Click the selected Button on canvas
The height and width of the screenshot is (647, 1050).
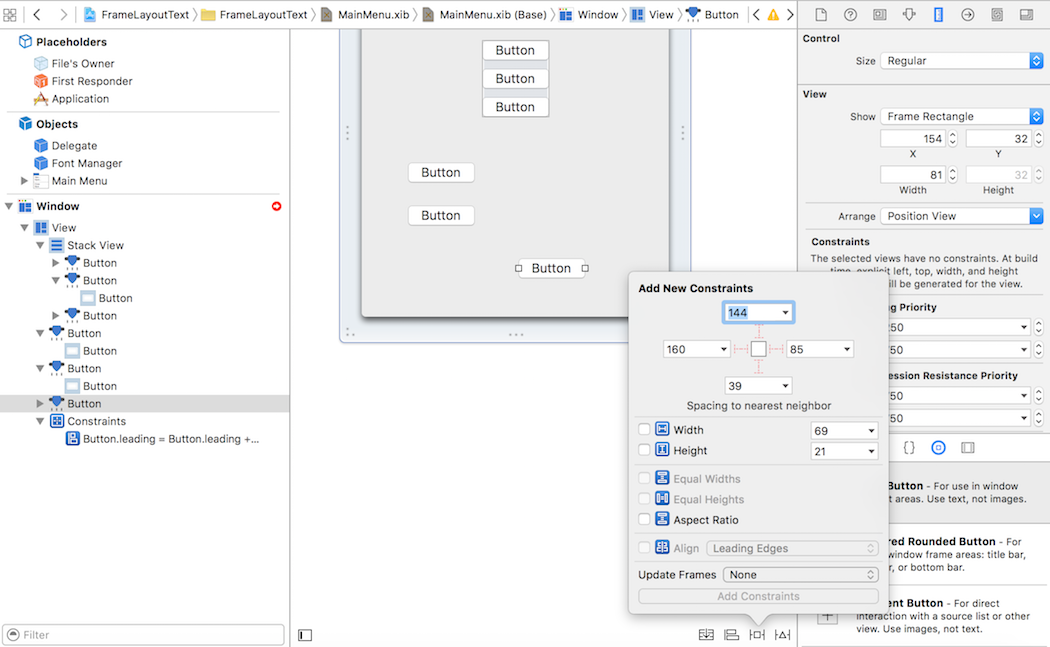pyautogui.click(x=551, y=268)
